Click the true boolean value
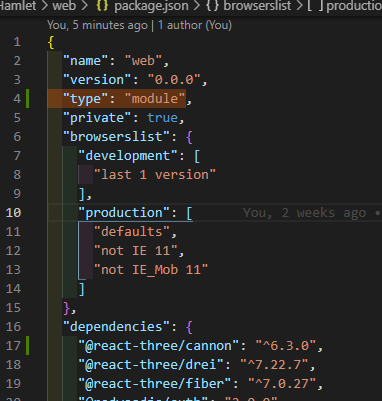The height and width of the screenshot is (401, 382). 162,118
